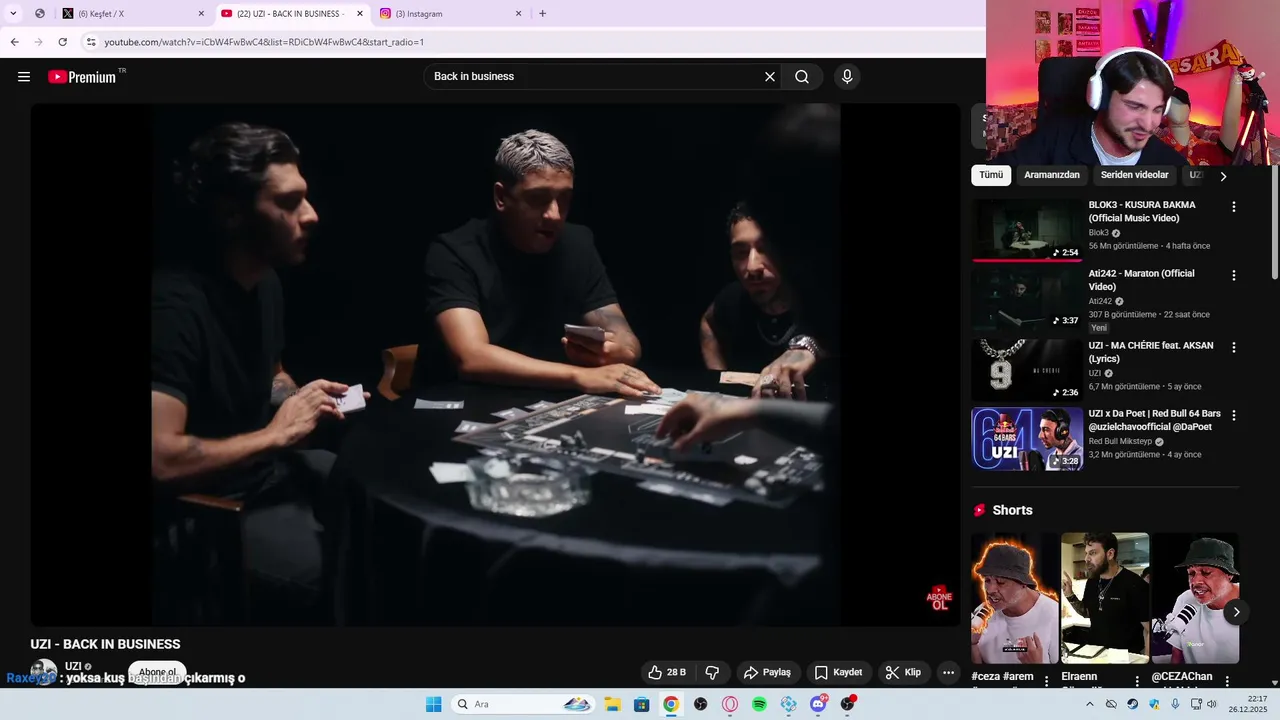Open Spotify from taskbar
This screenshot has width=1280, height=720.
[760, 704]
